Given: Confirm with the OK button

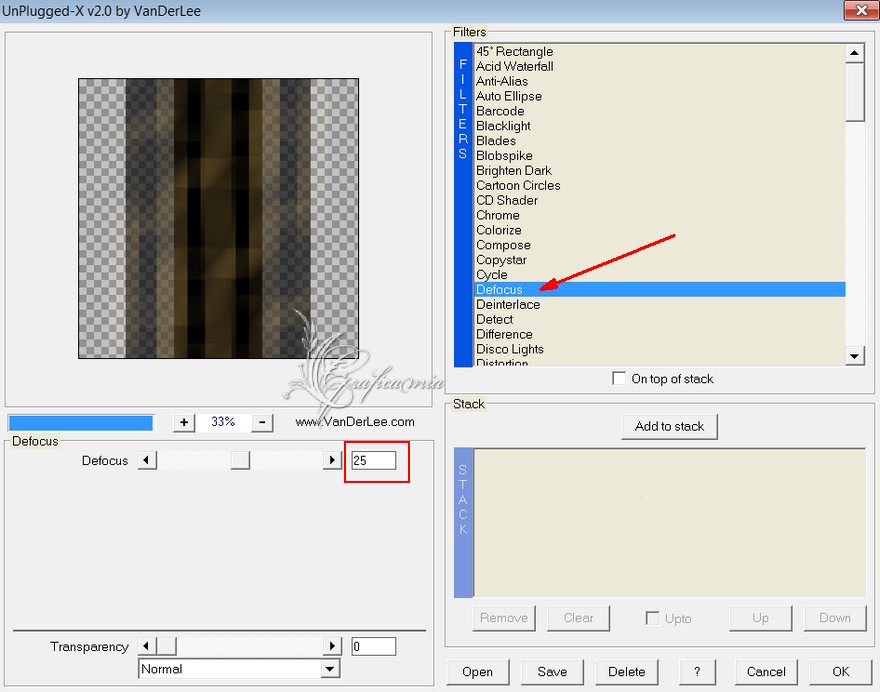Looking at the screenshot, I should [x=840, y=672].
